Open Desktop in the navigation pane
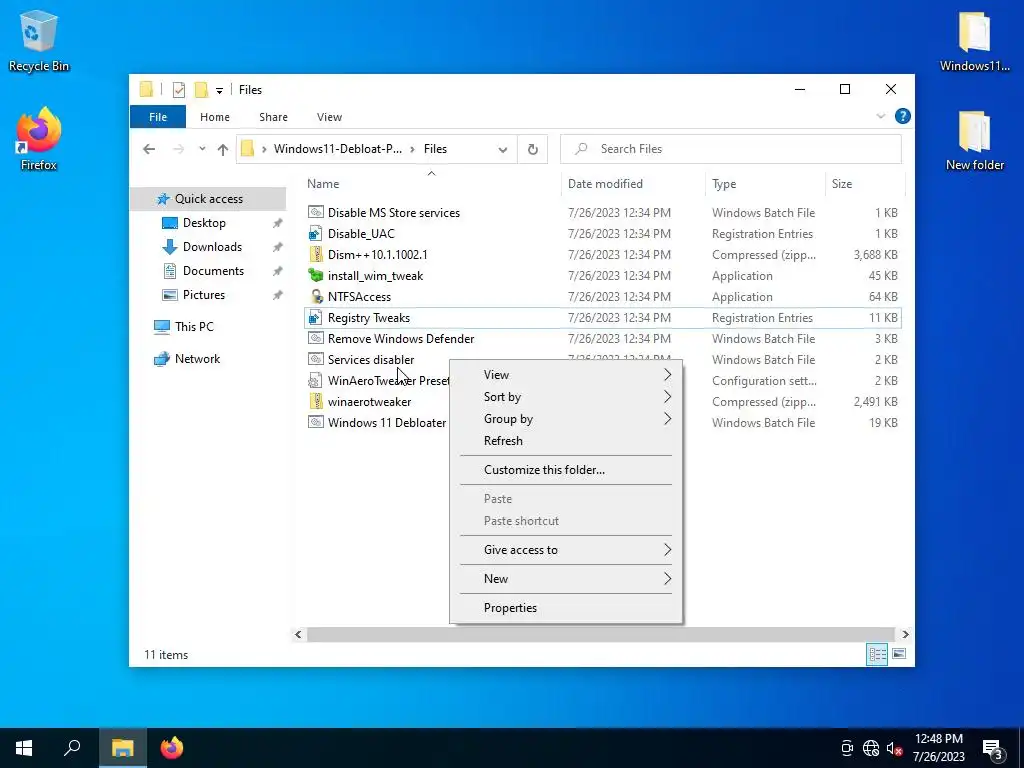 coord(204,223)
